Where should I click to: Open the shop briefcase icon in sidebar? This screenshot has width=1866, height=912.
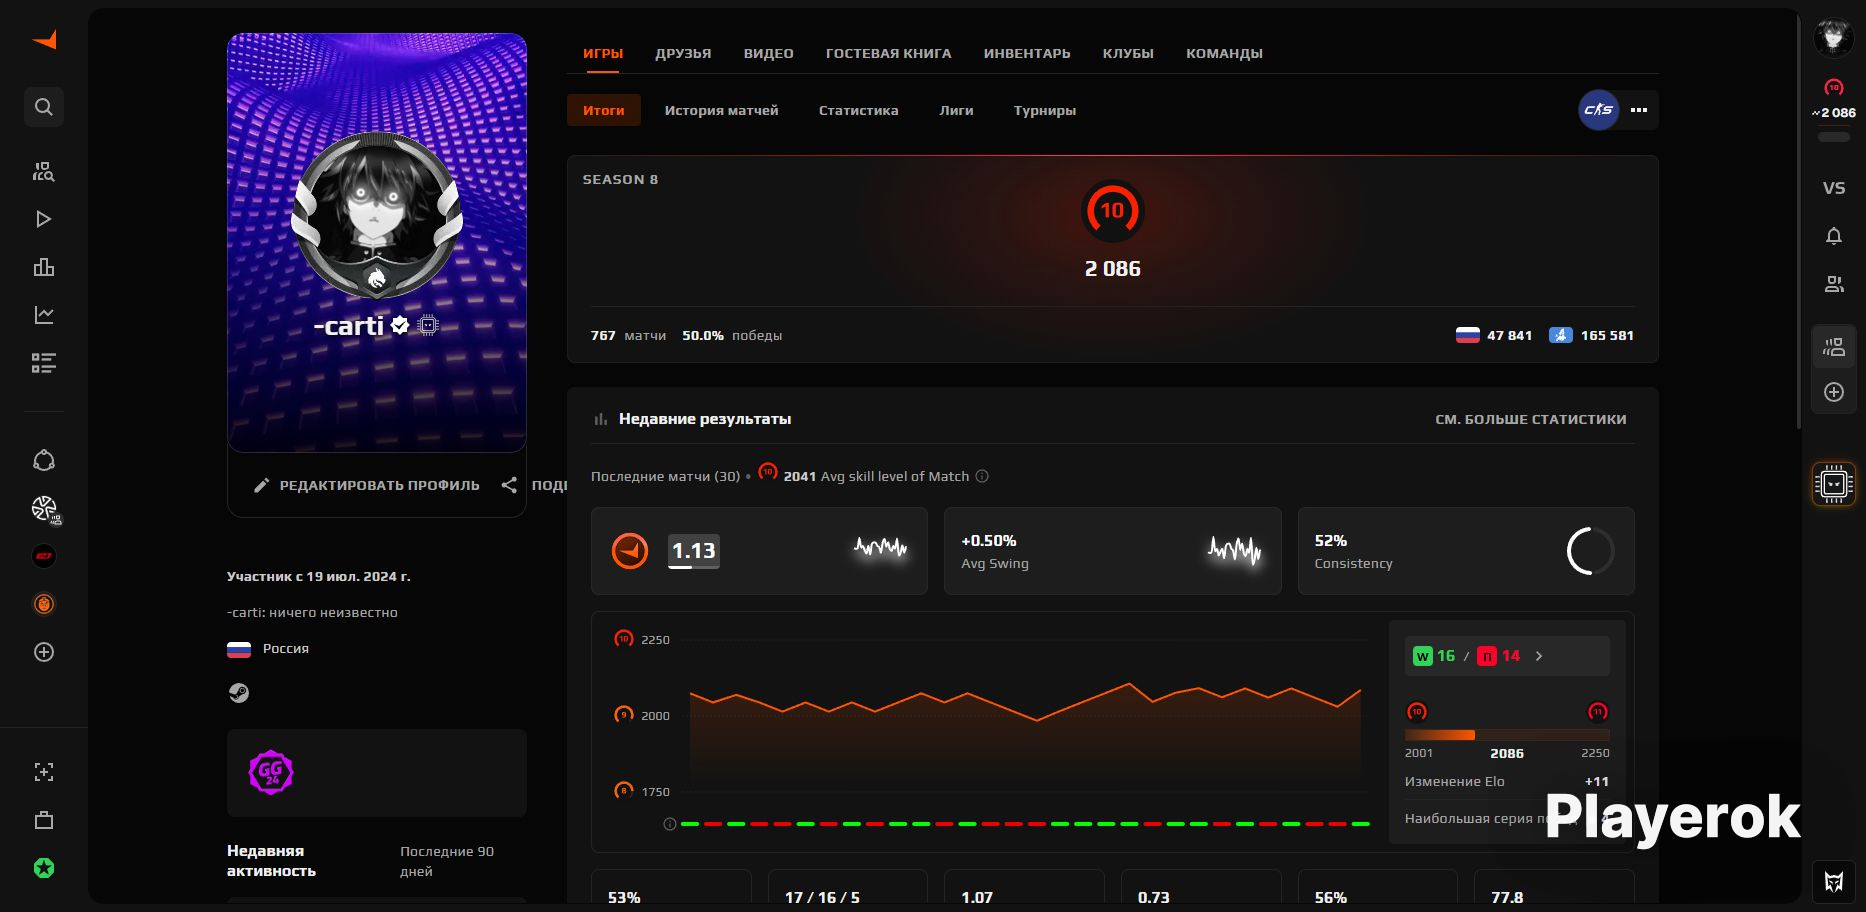[x=44, y=820]
